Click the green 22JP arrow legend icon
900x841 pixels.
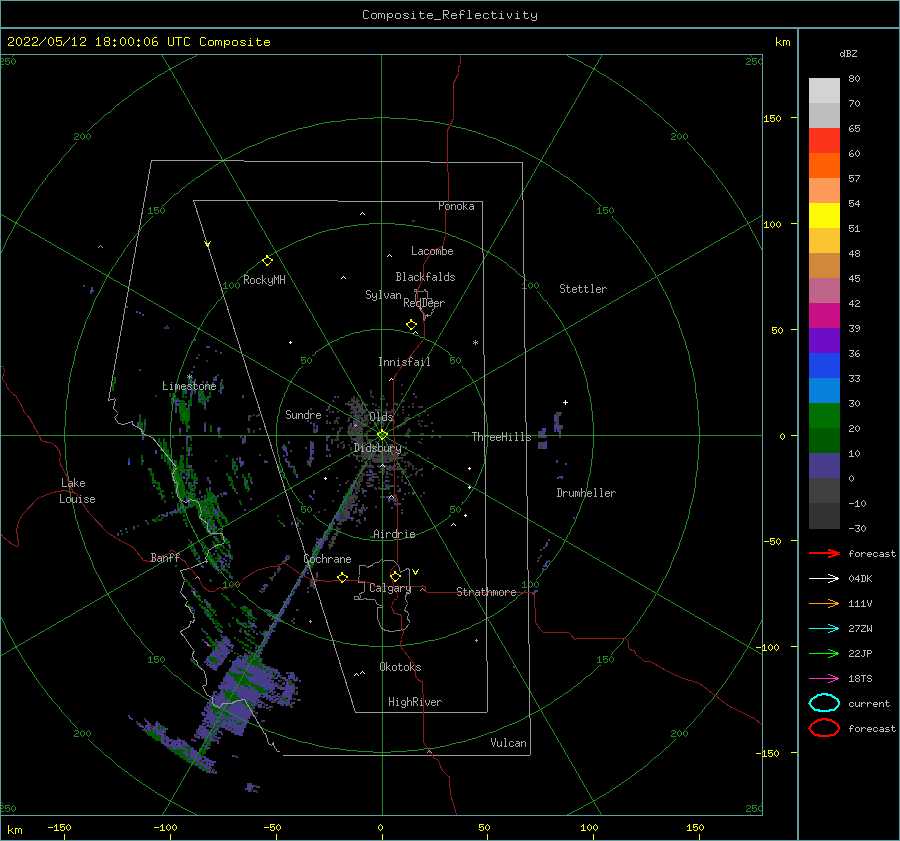tap(824, 653)
